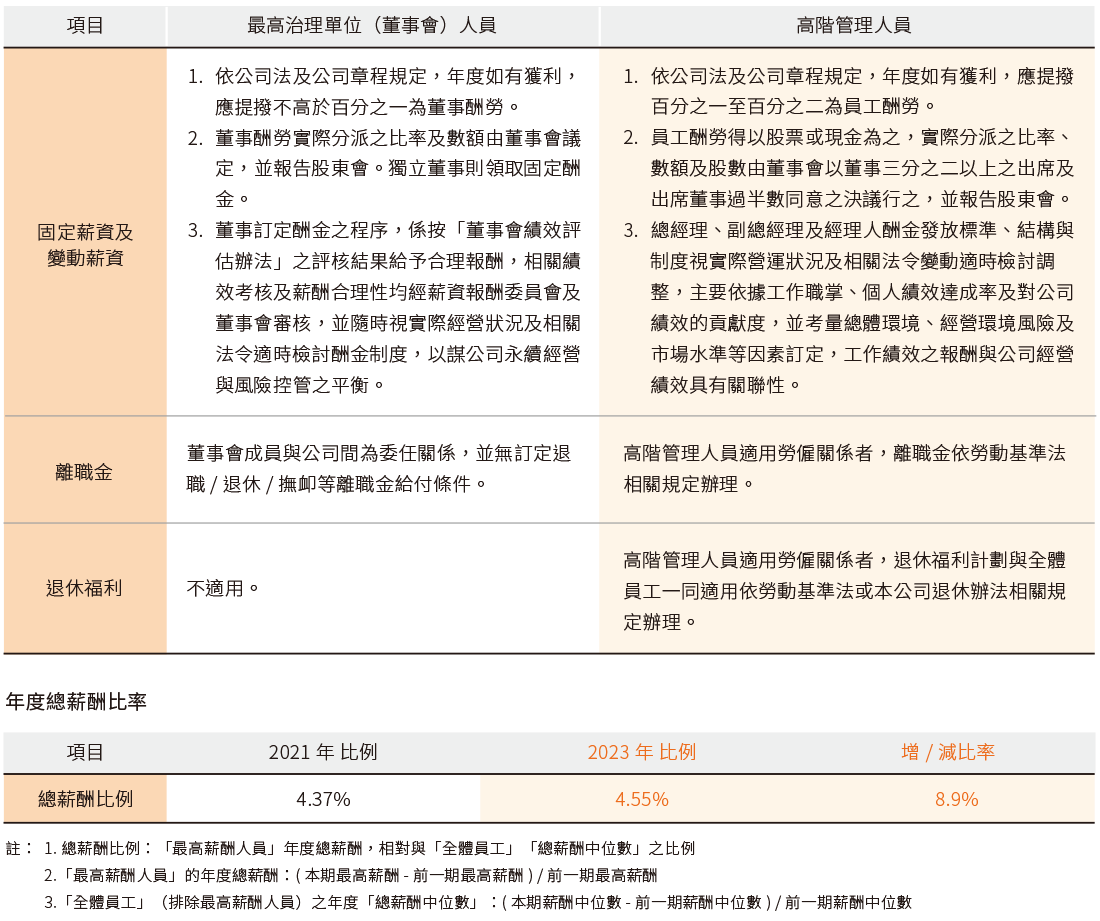Click the 4.37% value
Image resolution: width=1100 pixels, height=921 pixels.
pos(323,799)
